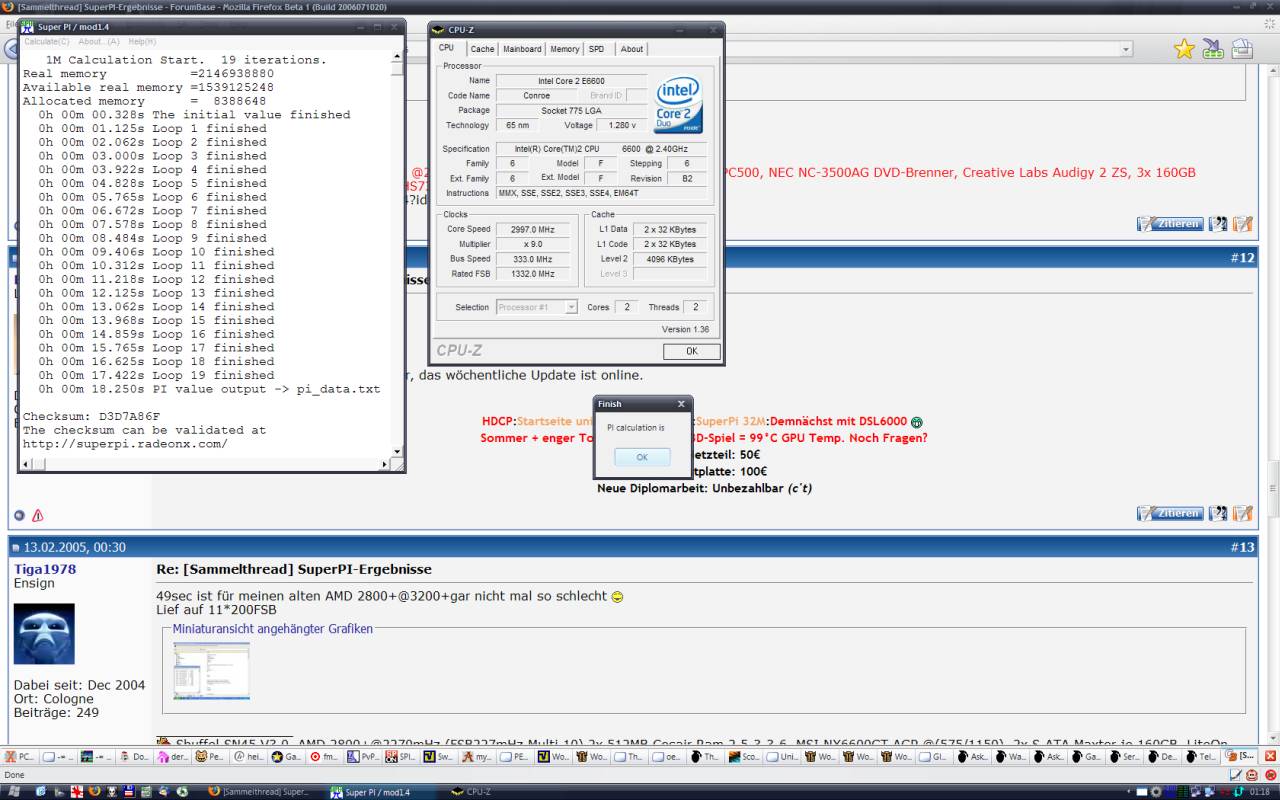
Task: Open About menu in Super PI
Action: tap(99, 42)
